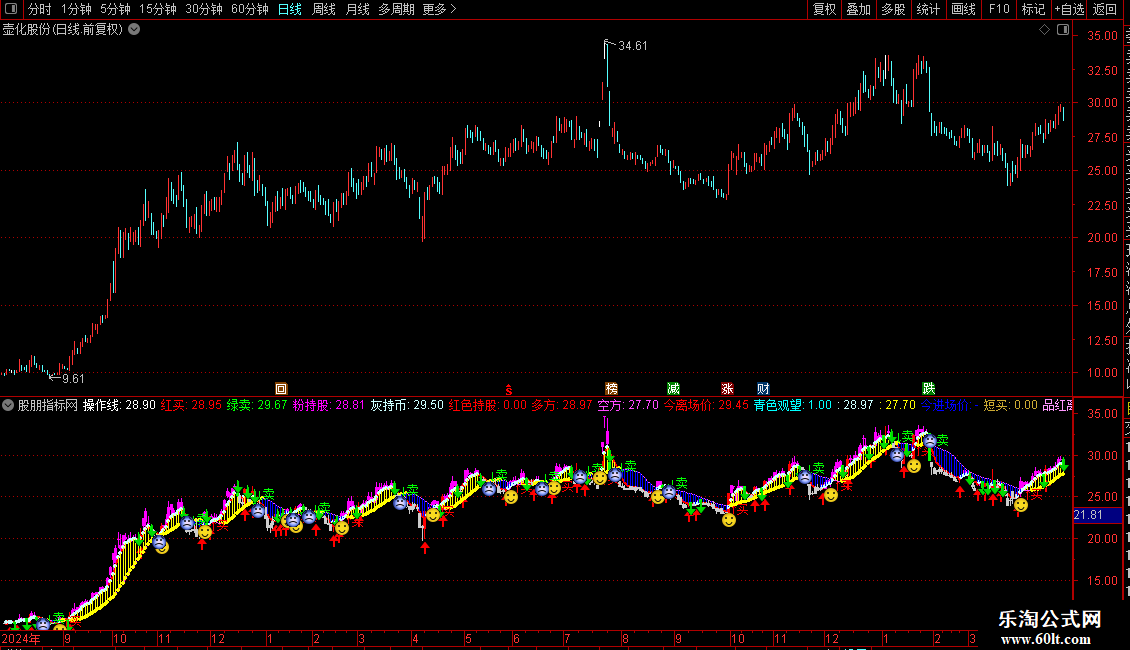Click the 叠加 overlay button

coord(858,9)
